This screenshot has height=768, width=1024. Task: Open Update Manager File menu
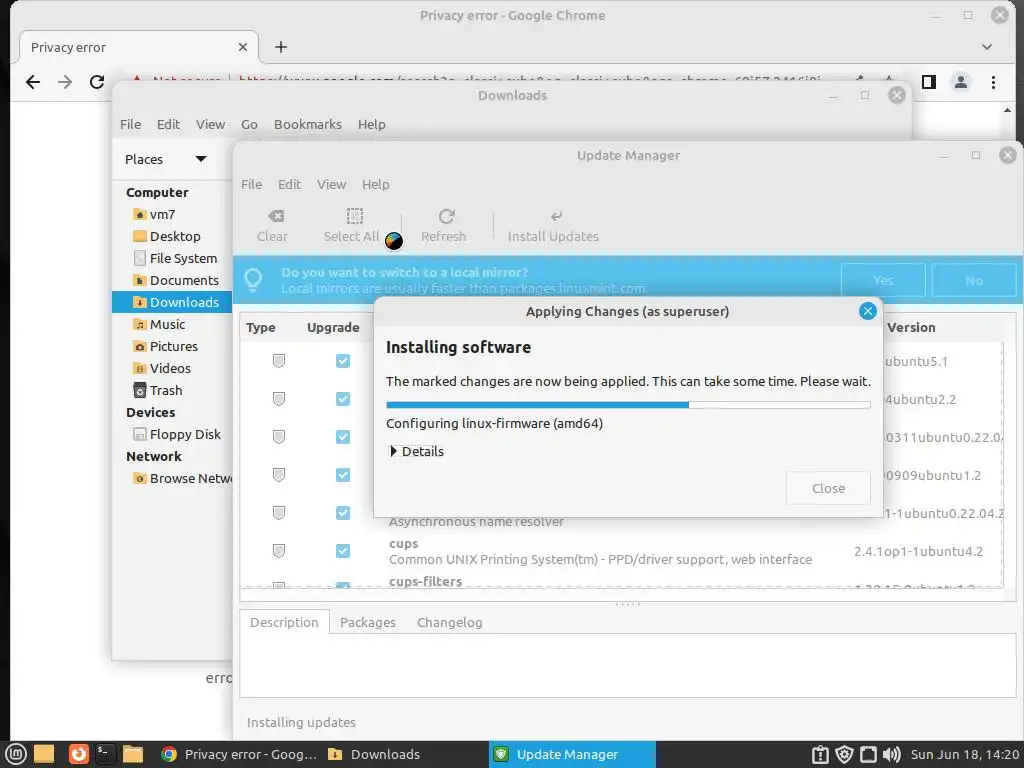coord(251,185)
